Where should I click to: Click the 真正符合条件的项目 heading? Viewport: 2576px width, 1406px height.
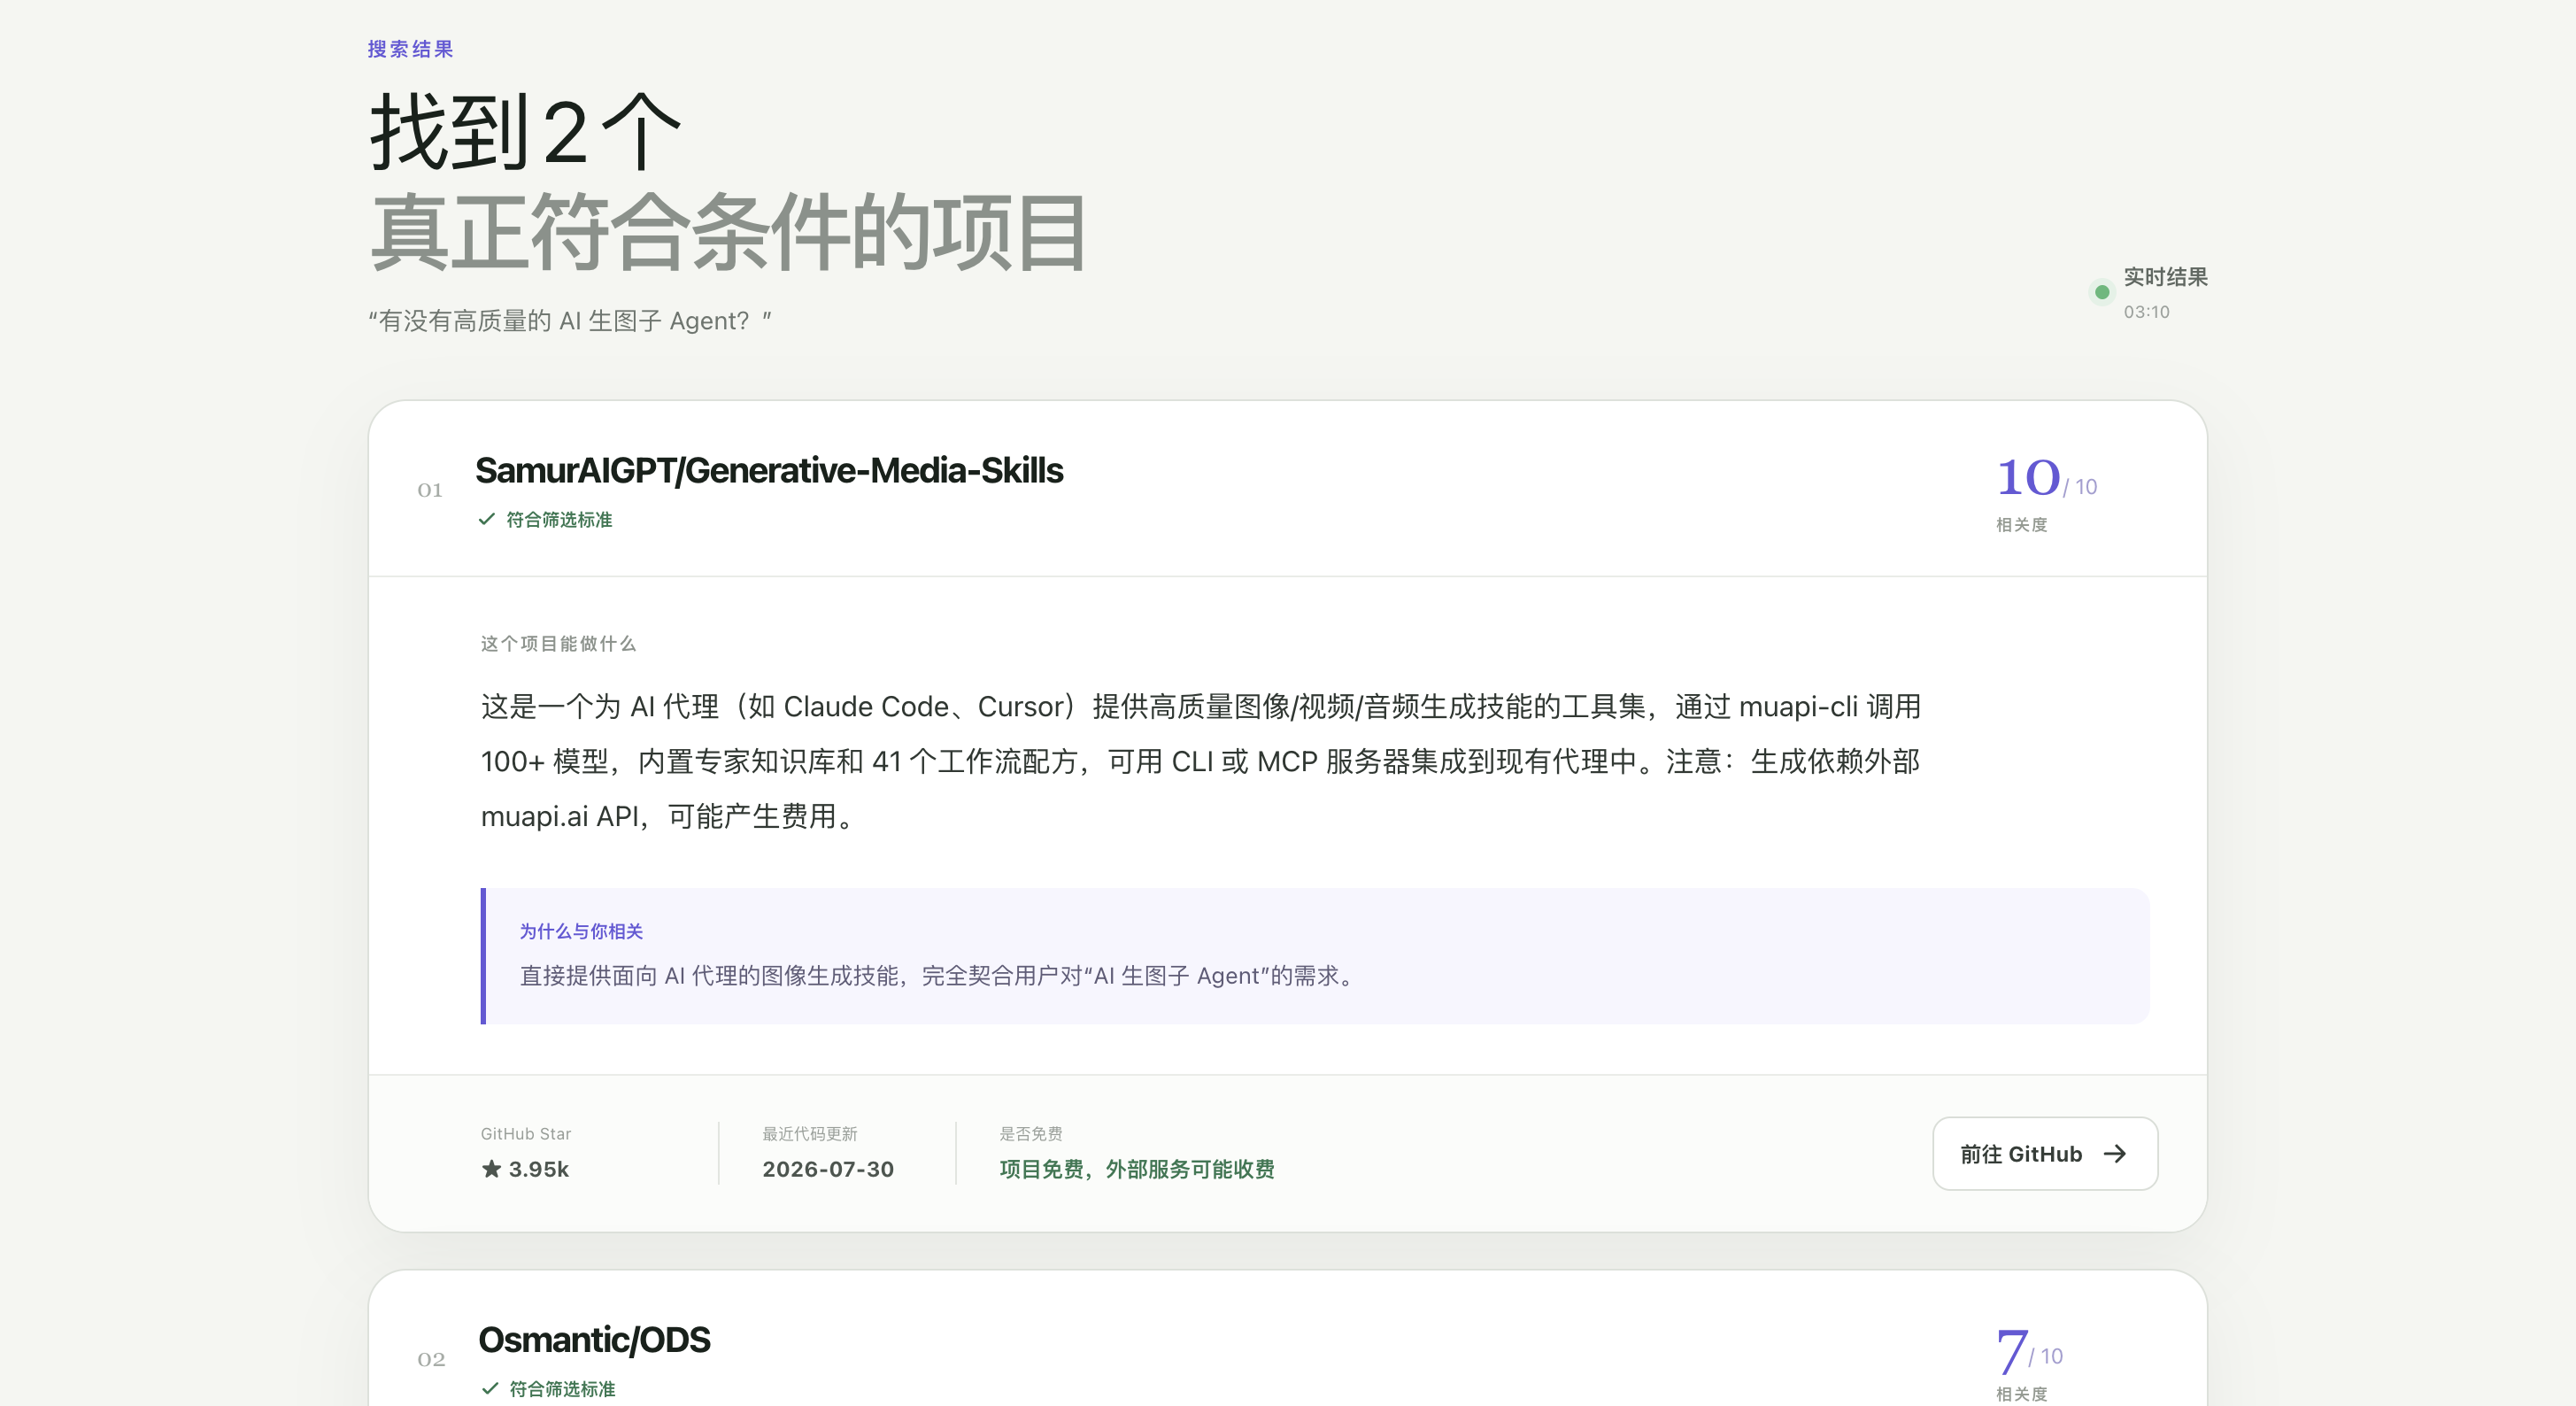[x=728, y=232]
